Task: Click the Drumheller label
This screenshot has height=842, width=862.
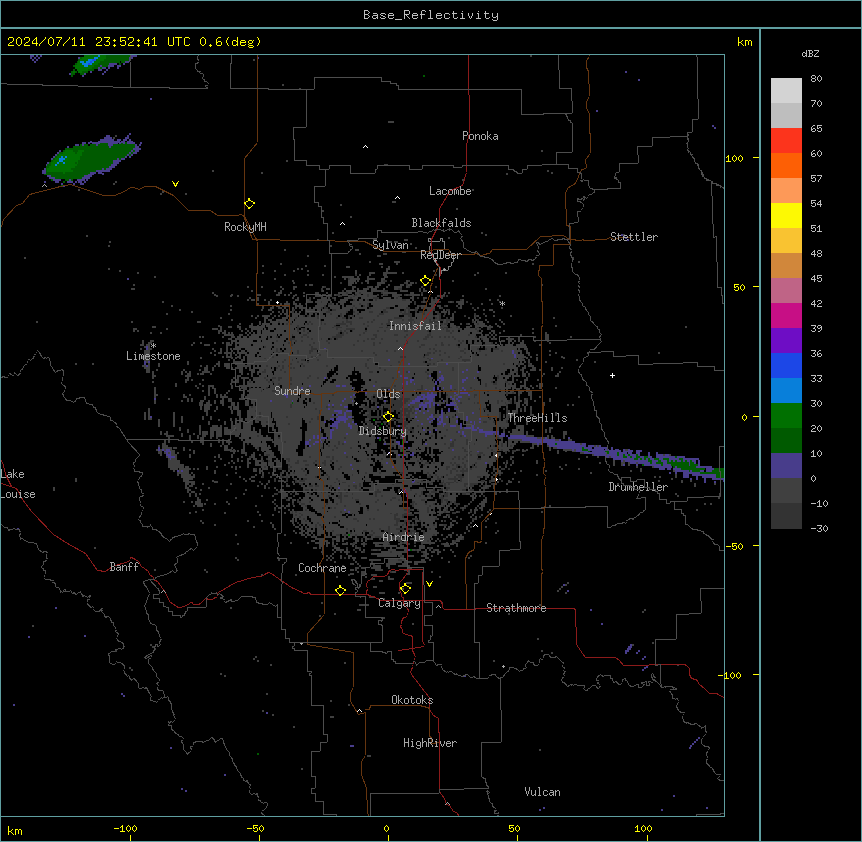Action: coord(638,487)
